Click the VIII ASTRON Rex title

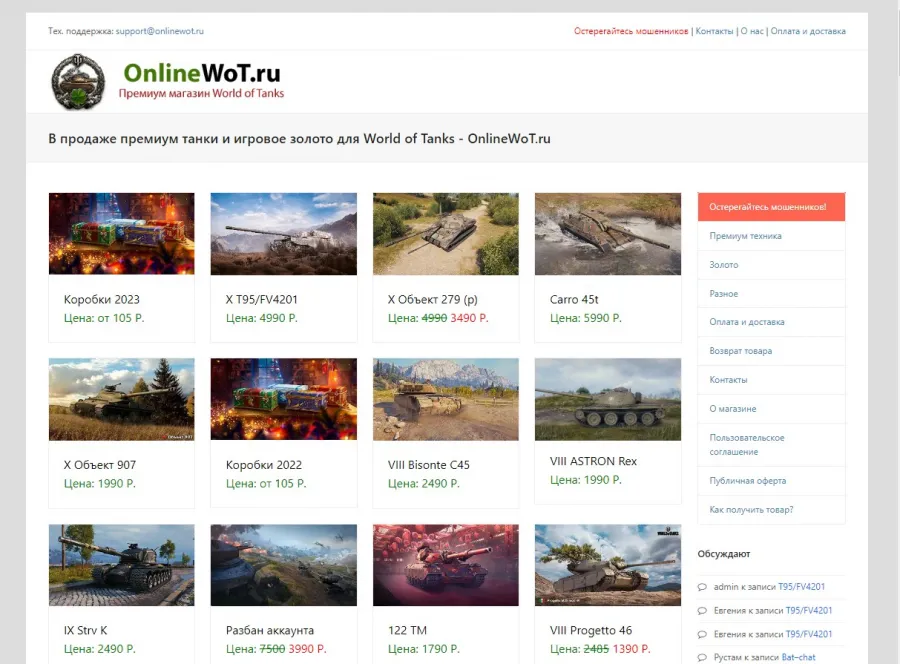click(x=593, y=461)
